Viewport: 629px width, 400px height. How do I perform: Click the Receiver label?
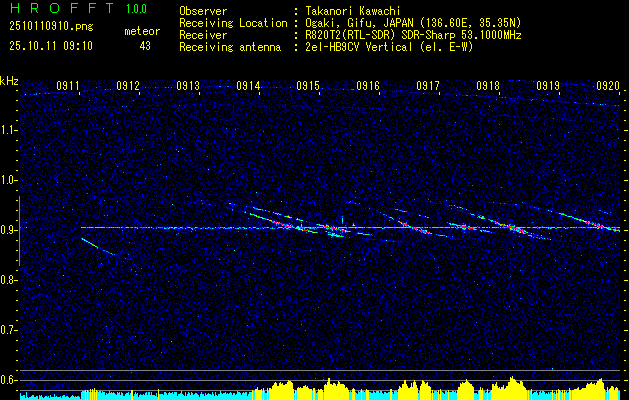point(203,35)
